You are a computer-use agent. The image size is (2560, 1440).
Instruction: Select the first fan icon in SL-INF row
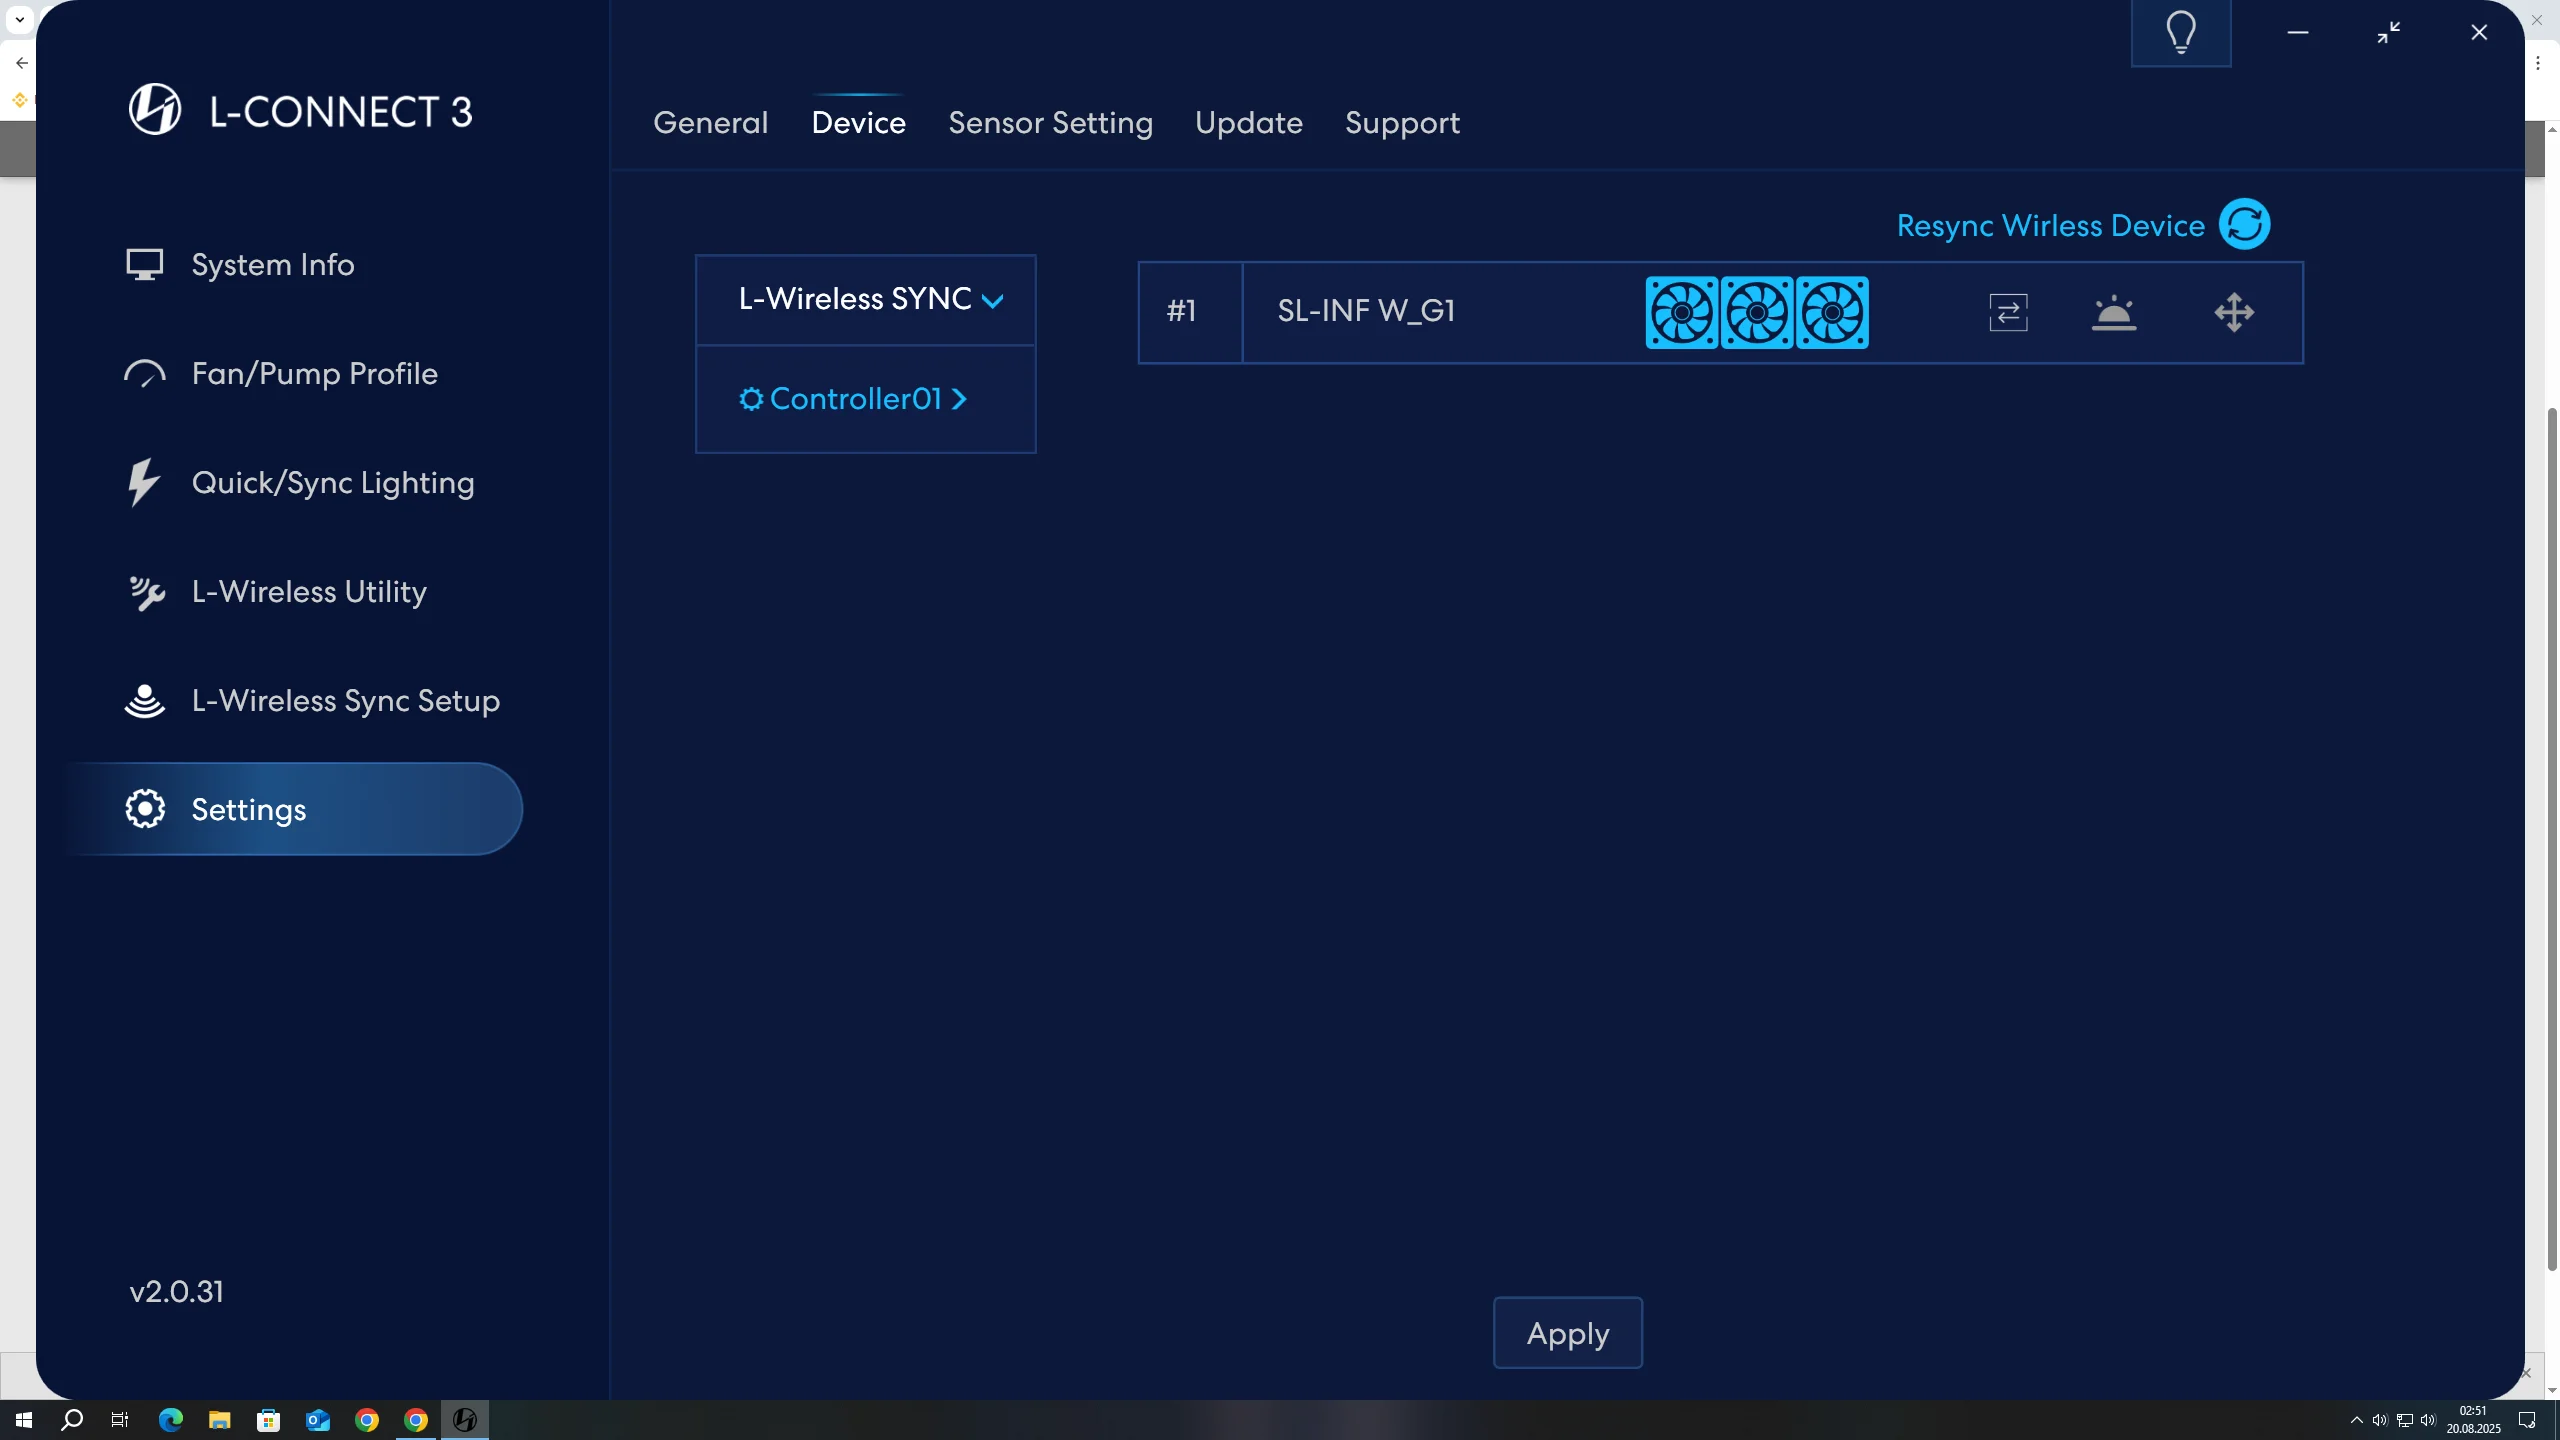[x=1682, y=312]
